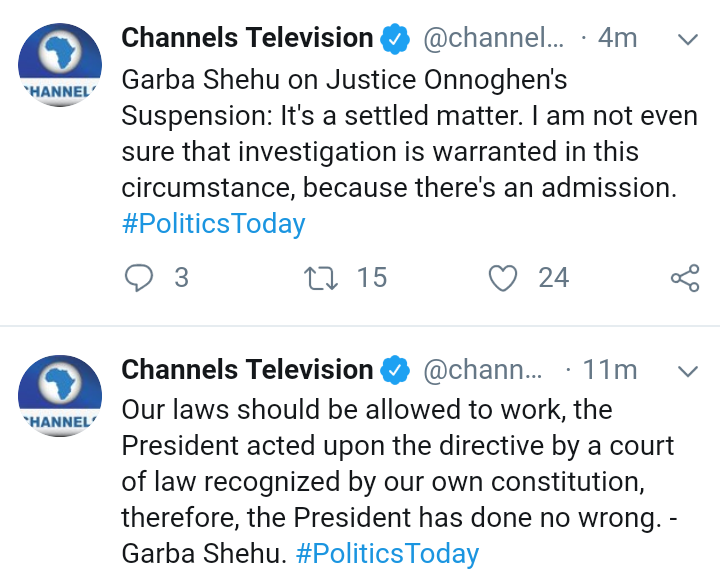Open the tweet saying "Our laws should be allowed"
This screenshot has height=571, width=720.
click(400, 465)
